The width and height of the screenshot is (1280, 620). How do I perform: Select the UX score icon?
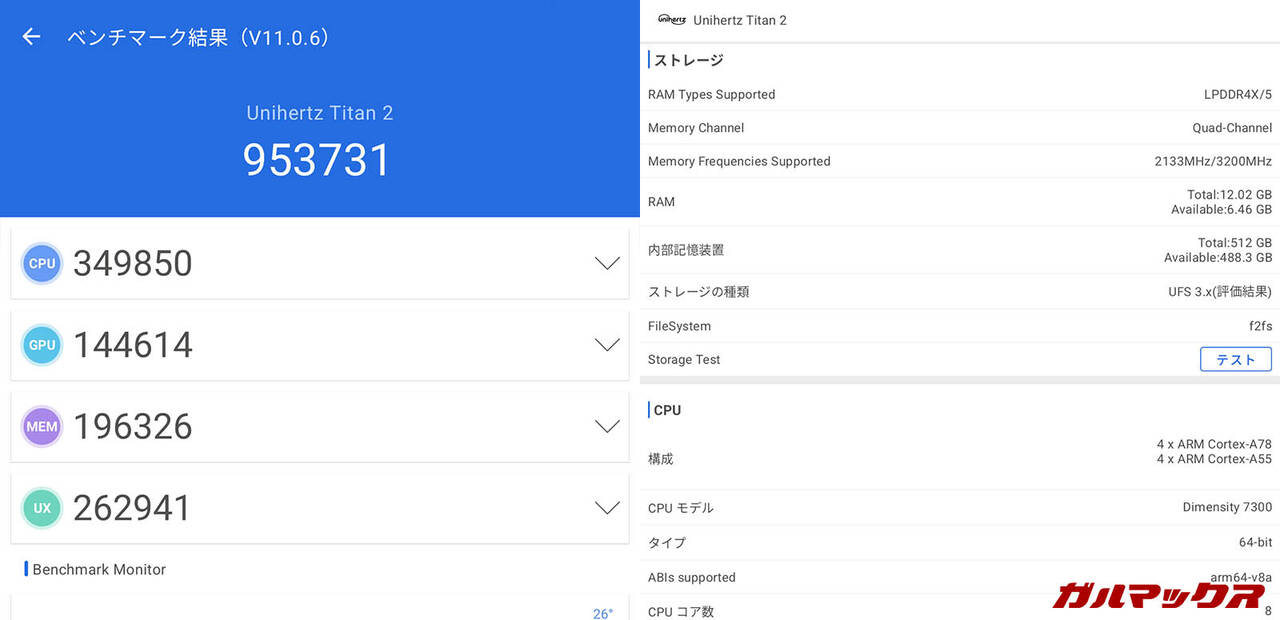[41, 508]
